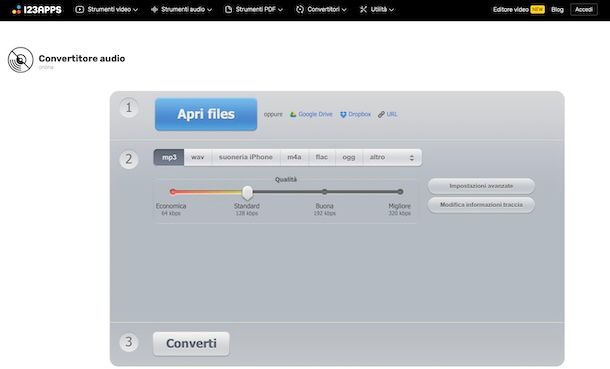Click the Convertitore audio disc icon
The image size is (610, 369).
click(x=21, y=60)
